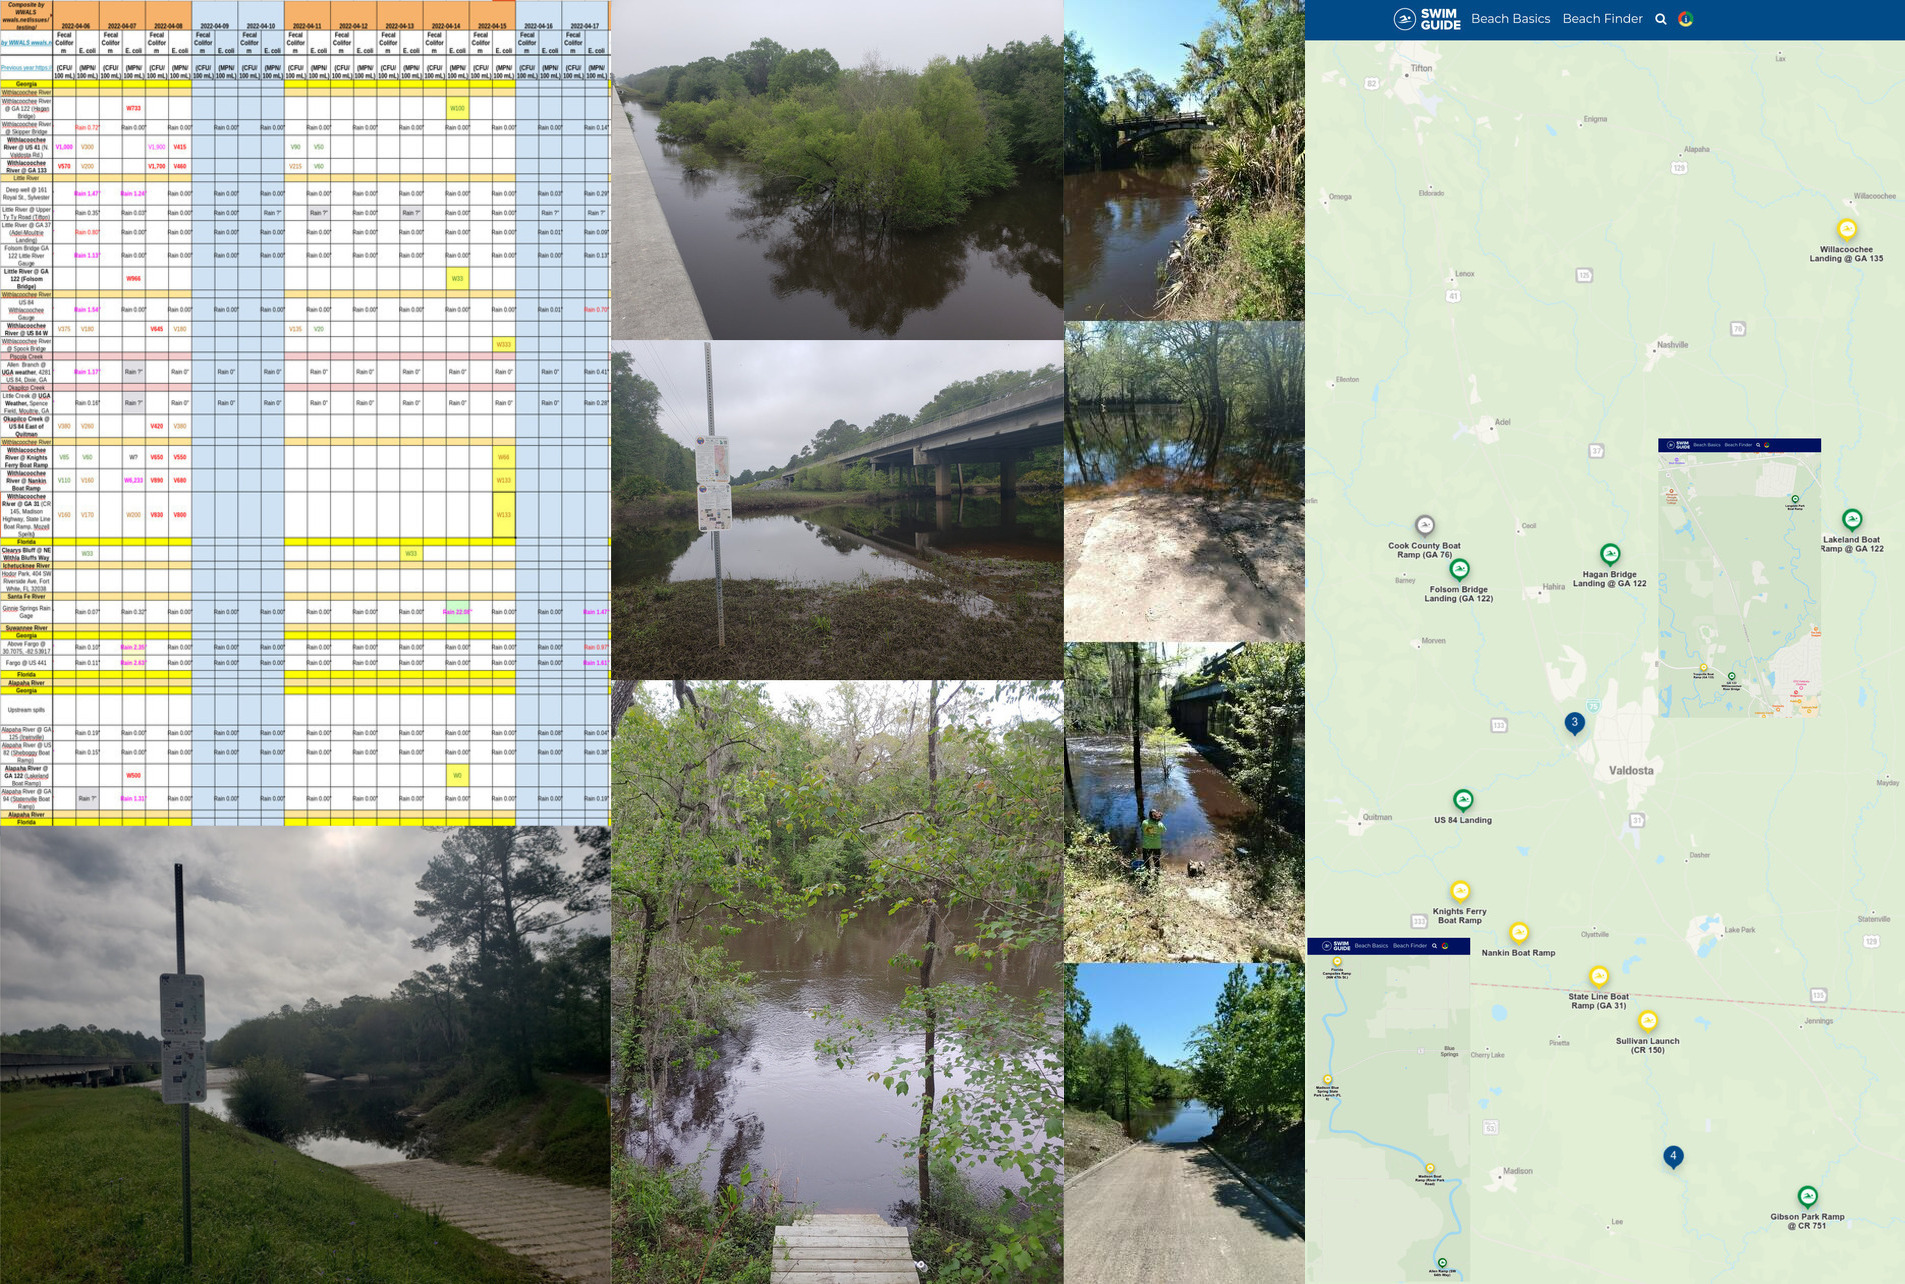Select the Gibson Park Ramp @ CR 751 marker
Image resolution: width=1905 pixels, height=1284 pixels.
tap(1807, 1197)
